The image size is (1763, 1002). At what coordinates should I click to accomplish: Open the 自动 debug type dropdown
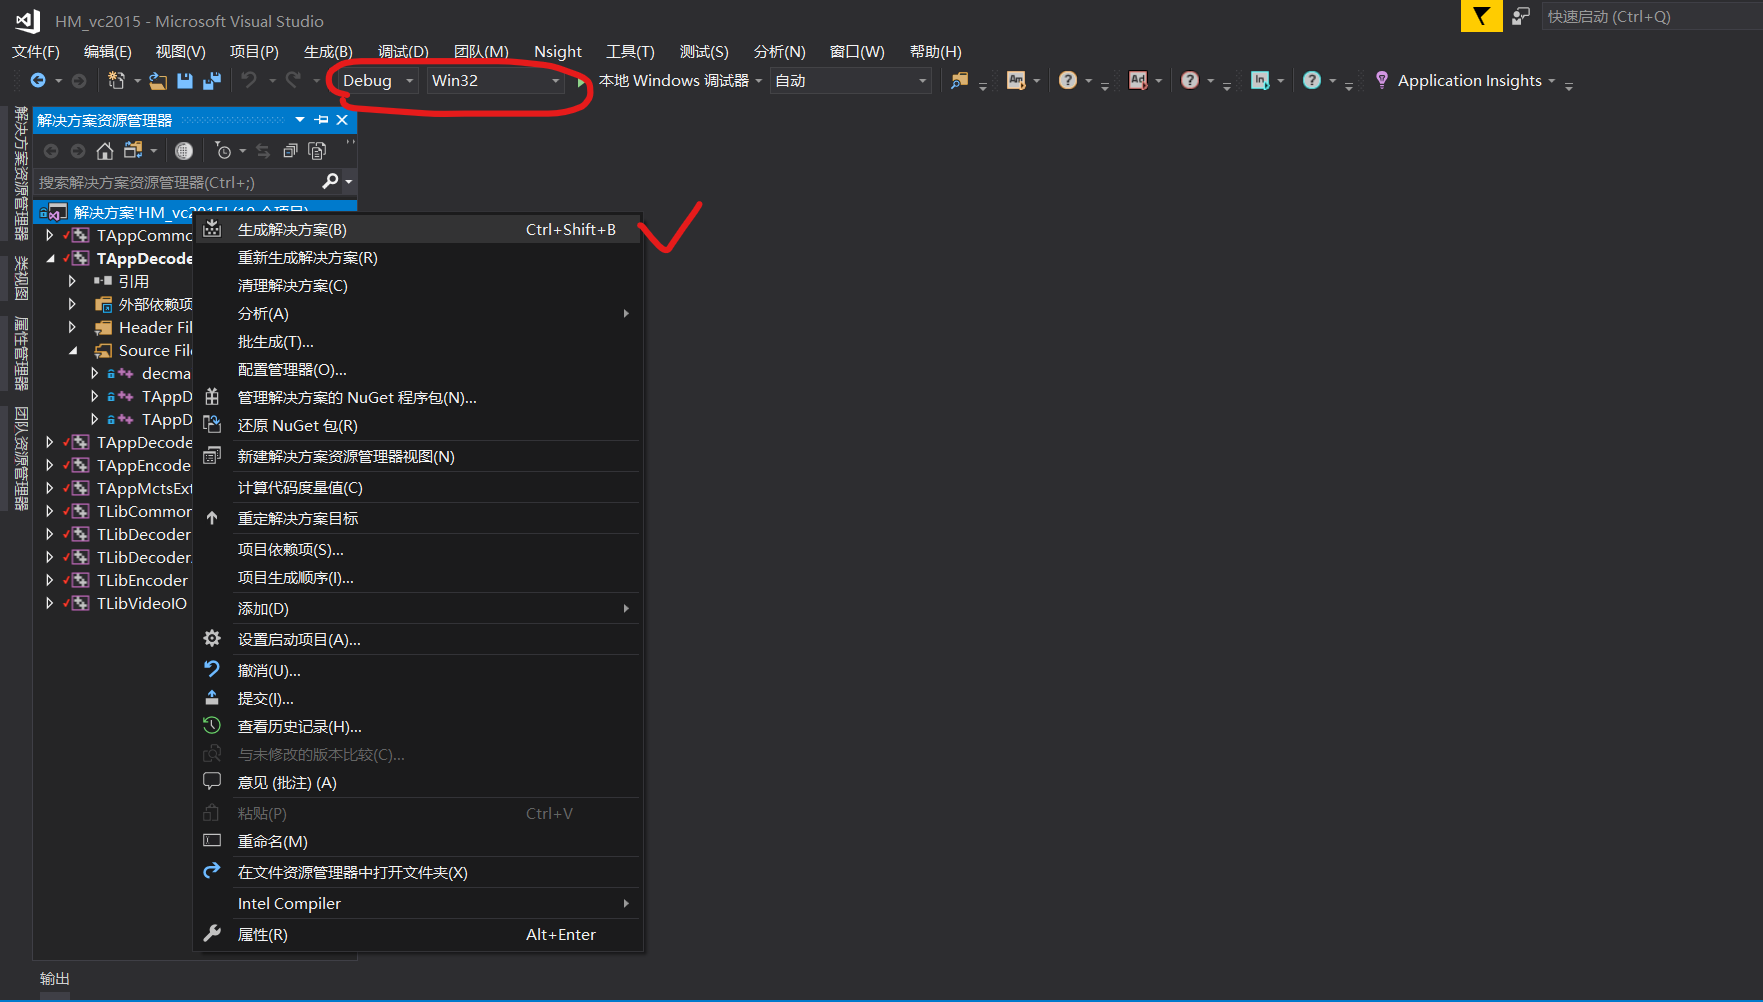pos(851,81)
